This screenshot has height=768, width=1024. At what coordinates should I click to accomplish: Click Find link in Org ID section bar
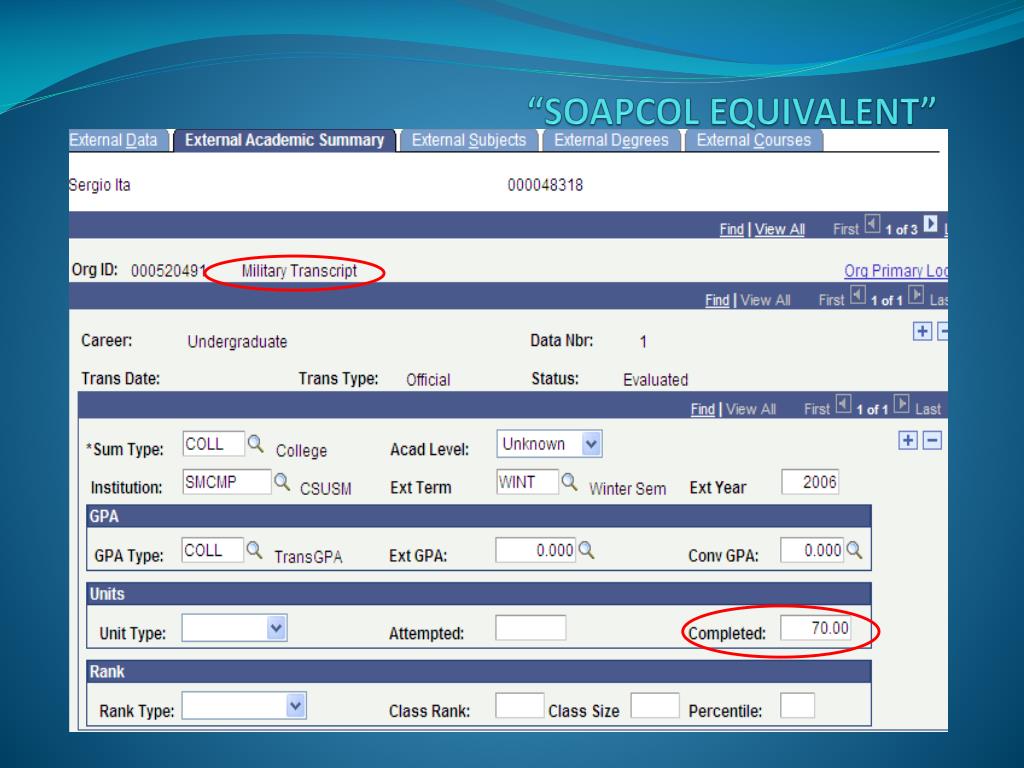click(x=717, y=300)
